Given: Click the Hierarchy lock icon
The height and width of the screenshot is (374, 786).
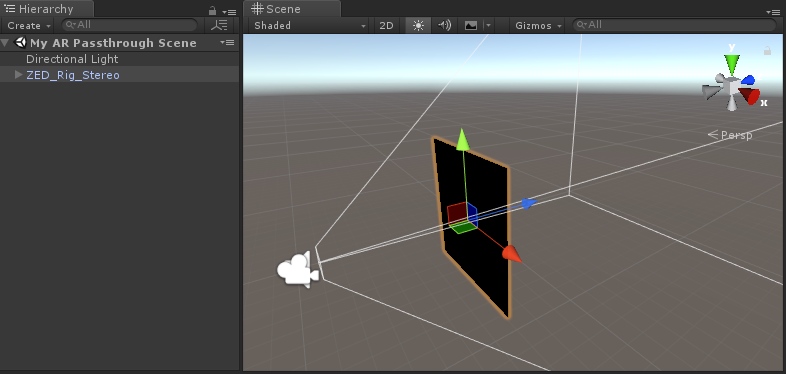Looking at the screenshot, I should 213,11.
